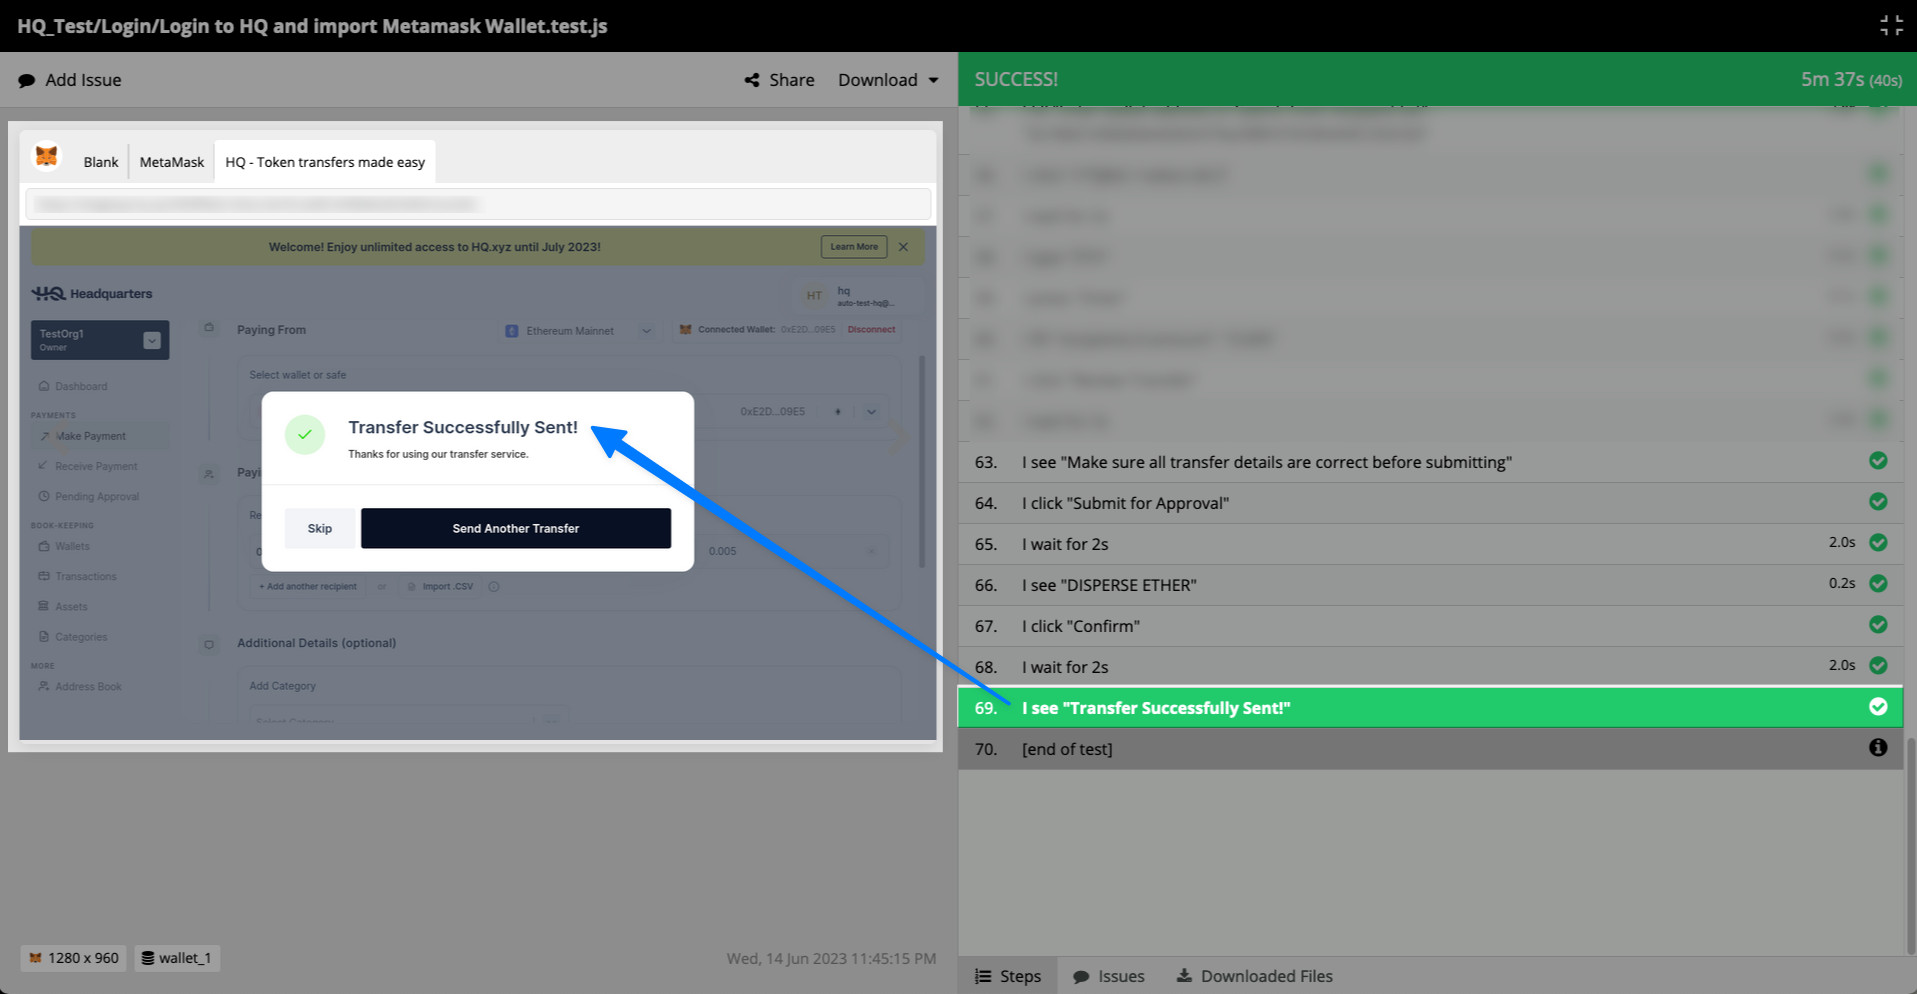
Task: Click the HQ Headquarters logo
Action: pyautogui.click(x=92, y=293)
